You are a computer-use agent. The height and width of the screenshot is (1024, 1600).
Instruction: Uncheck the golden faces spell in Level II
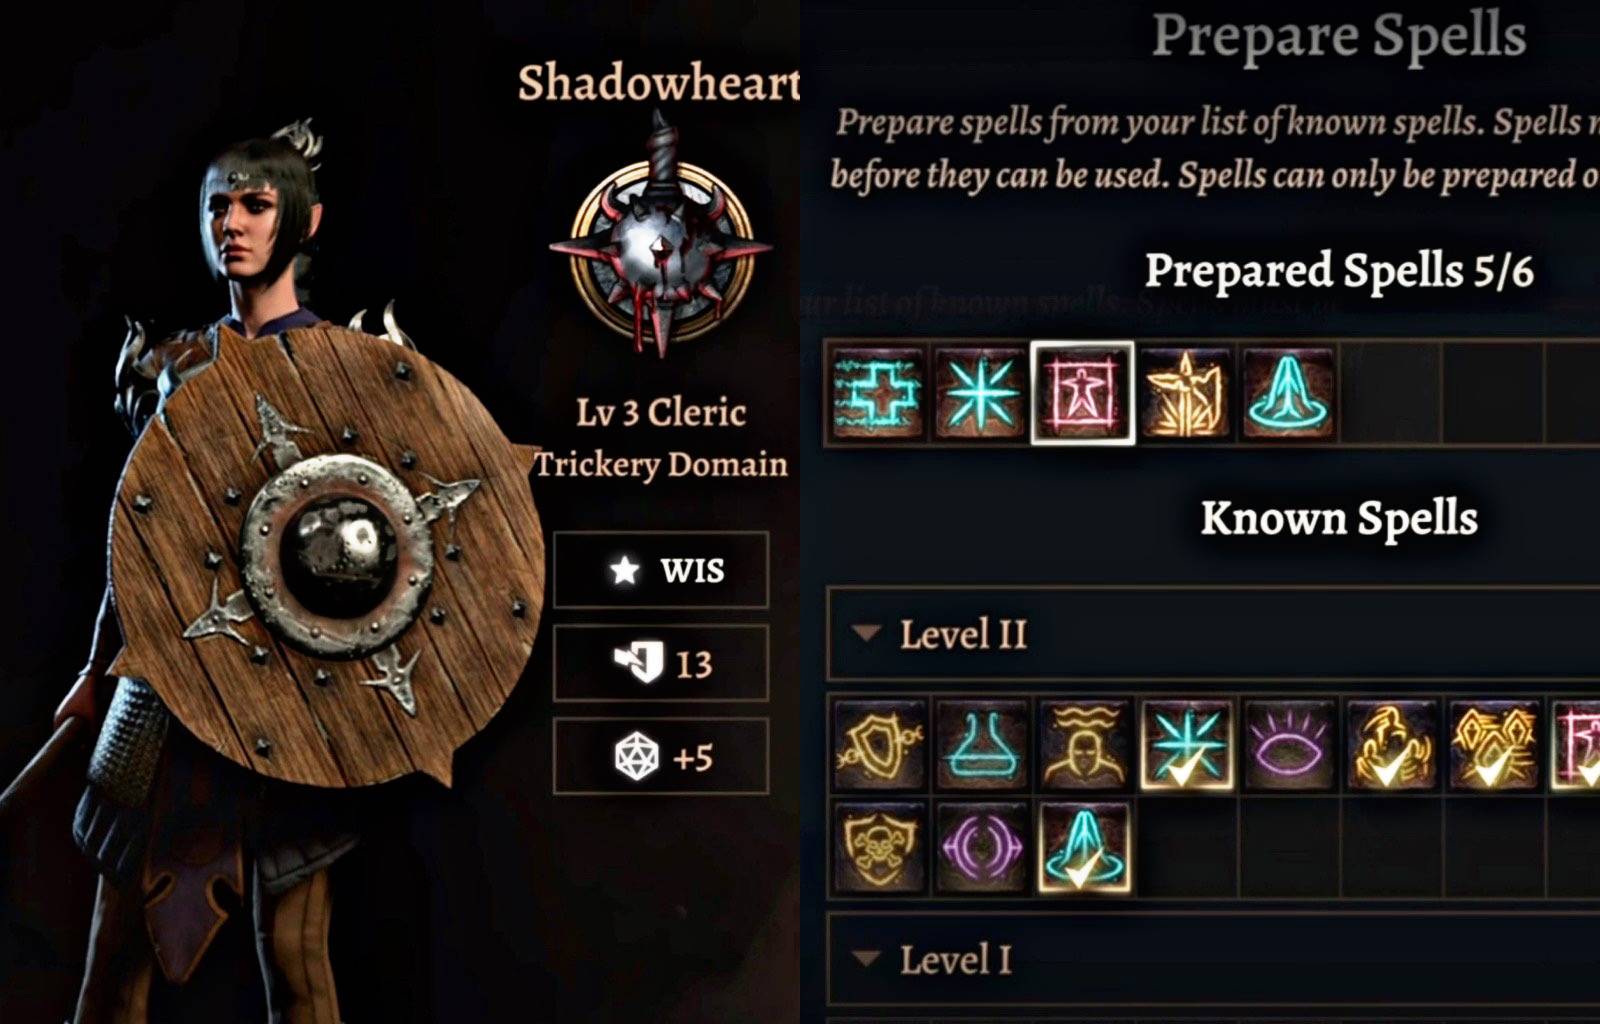1494,746
